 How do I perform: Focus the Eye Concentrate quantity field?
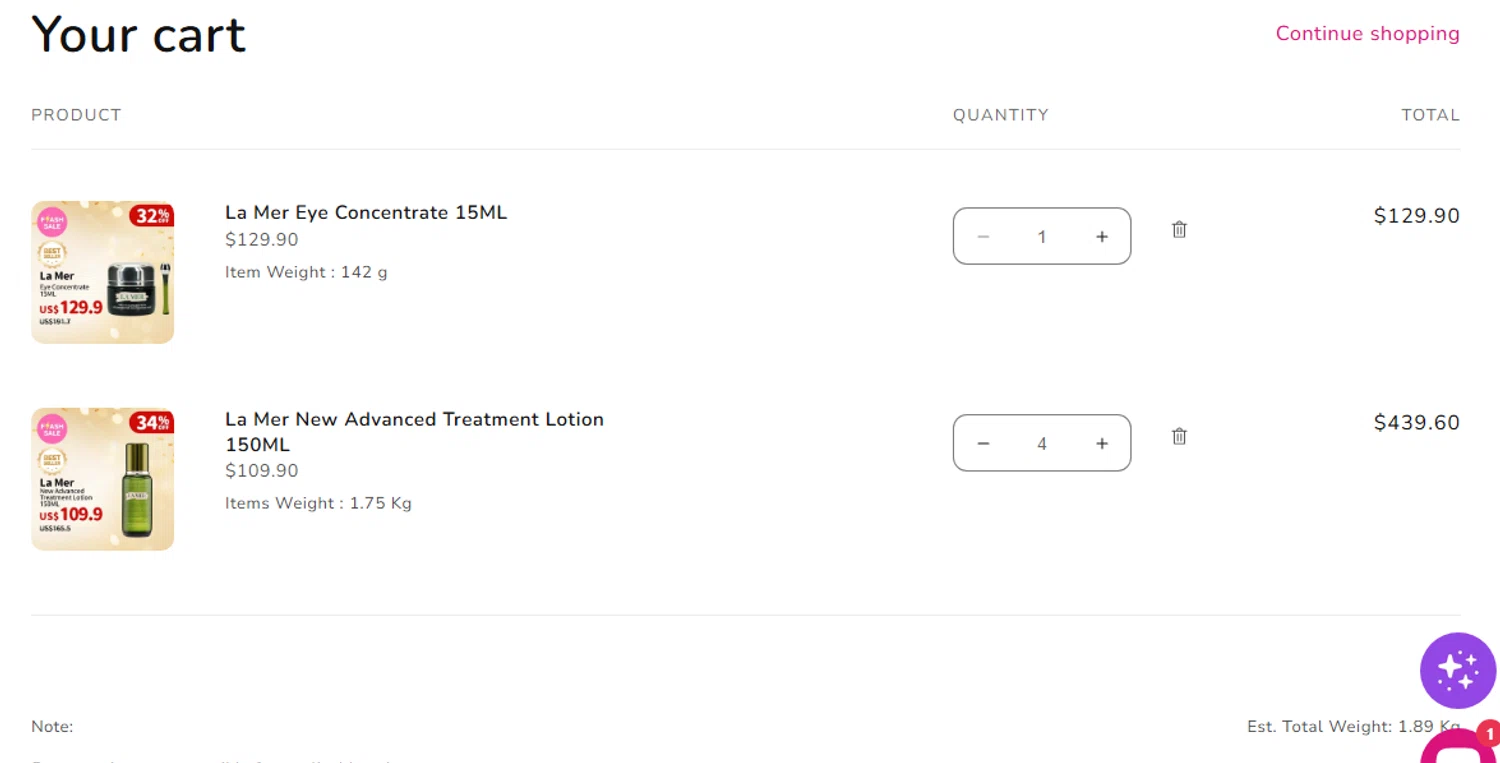(x=1041, y=237)
